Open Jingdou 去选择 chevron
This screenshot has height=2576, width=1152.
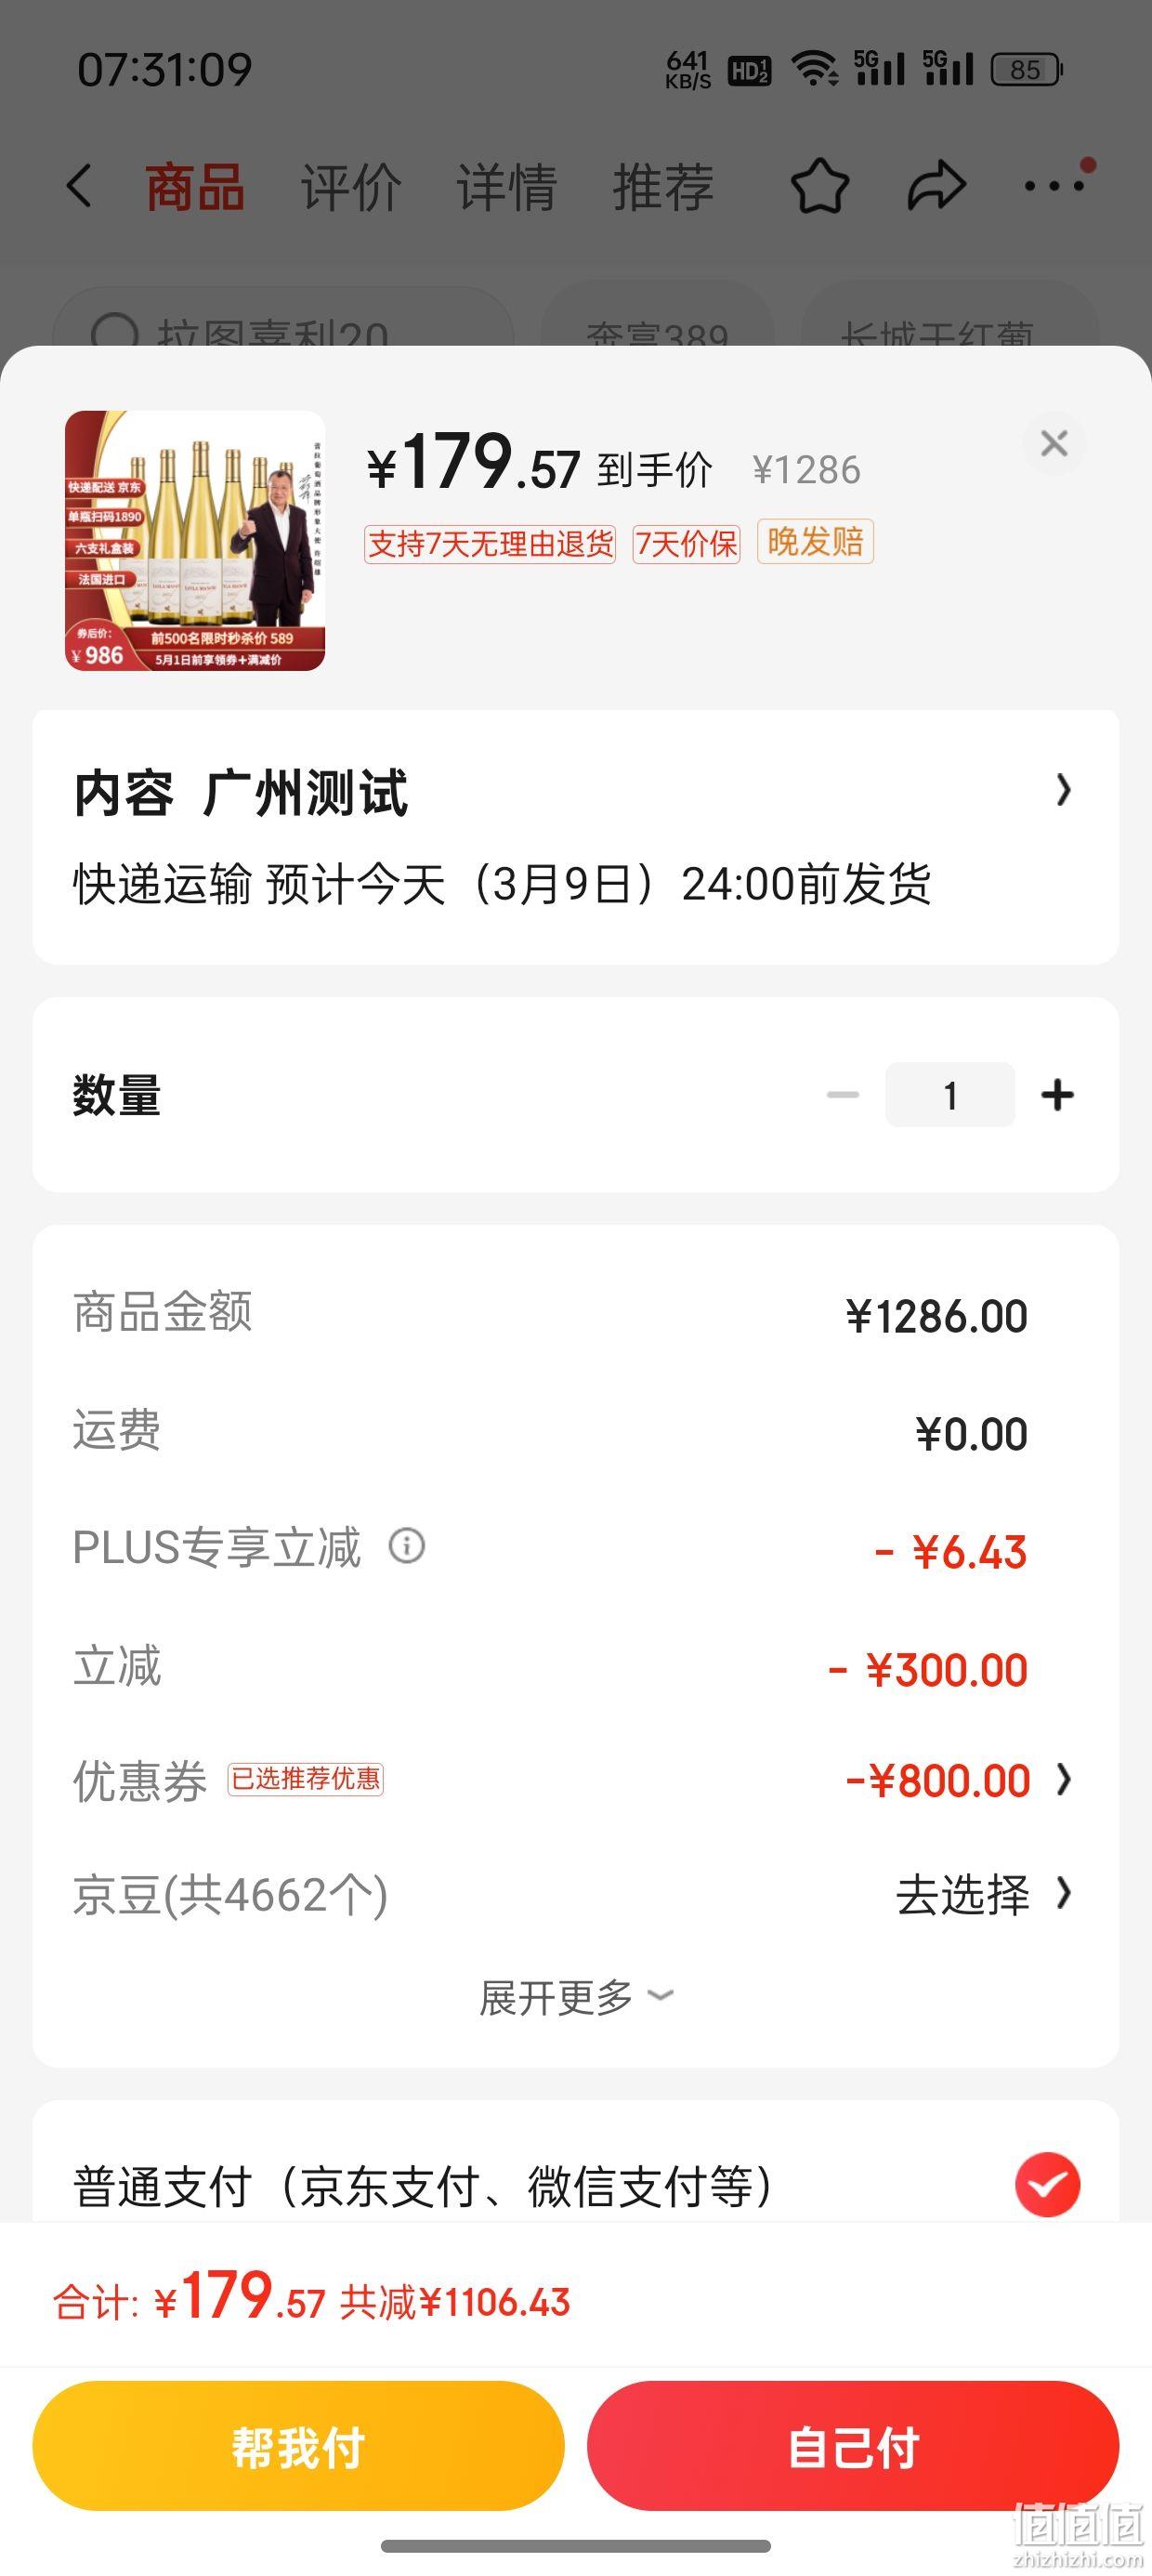pyautogui.click(x=1064, y=1893)
